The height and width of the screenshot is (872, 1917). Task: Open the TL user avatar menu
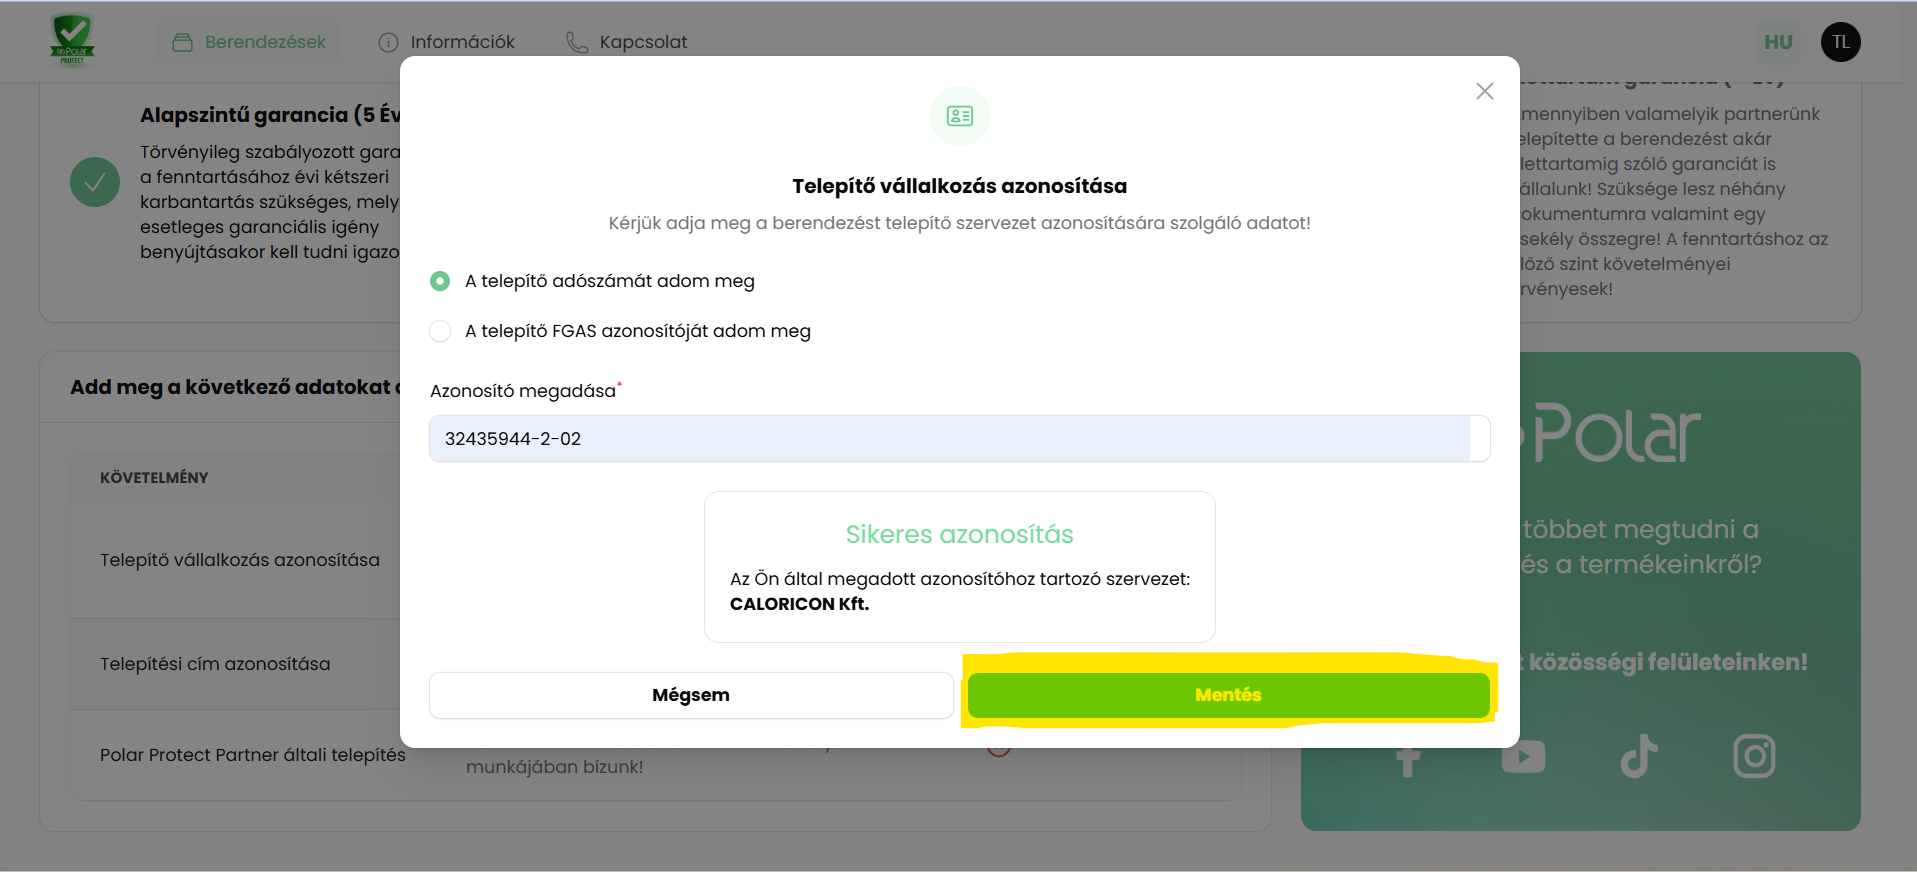click(x=1840, y=42)
